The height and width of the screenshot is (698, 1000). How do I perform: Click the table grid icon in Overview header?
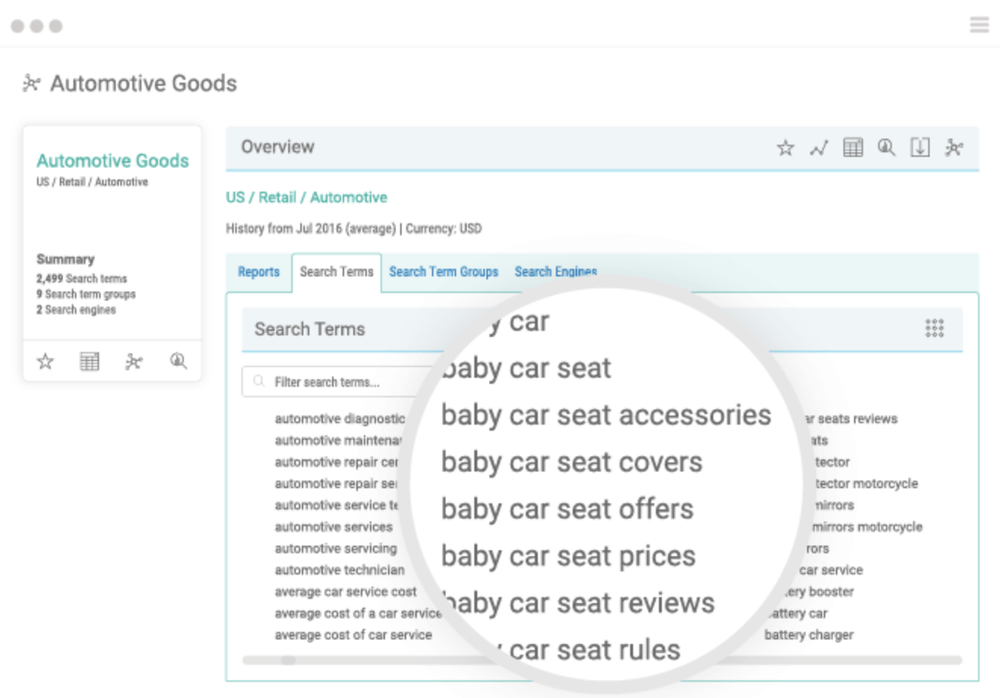pos(852,148)
